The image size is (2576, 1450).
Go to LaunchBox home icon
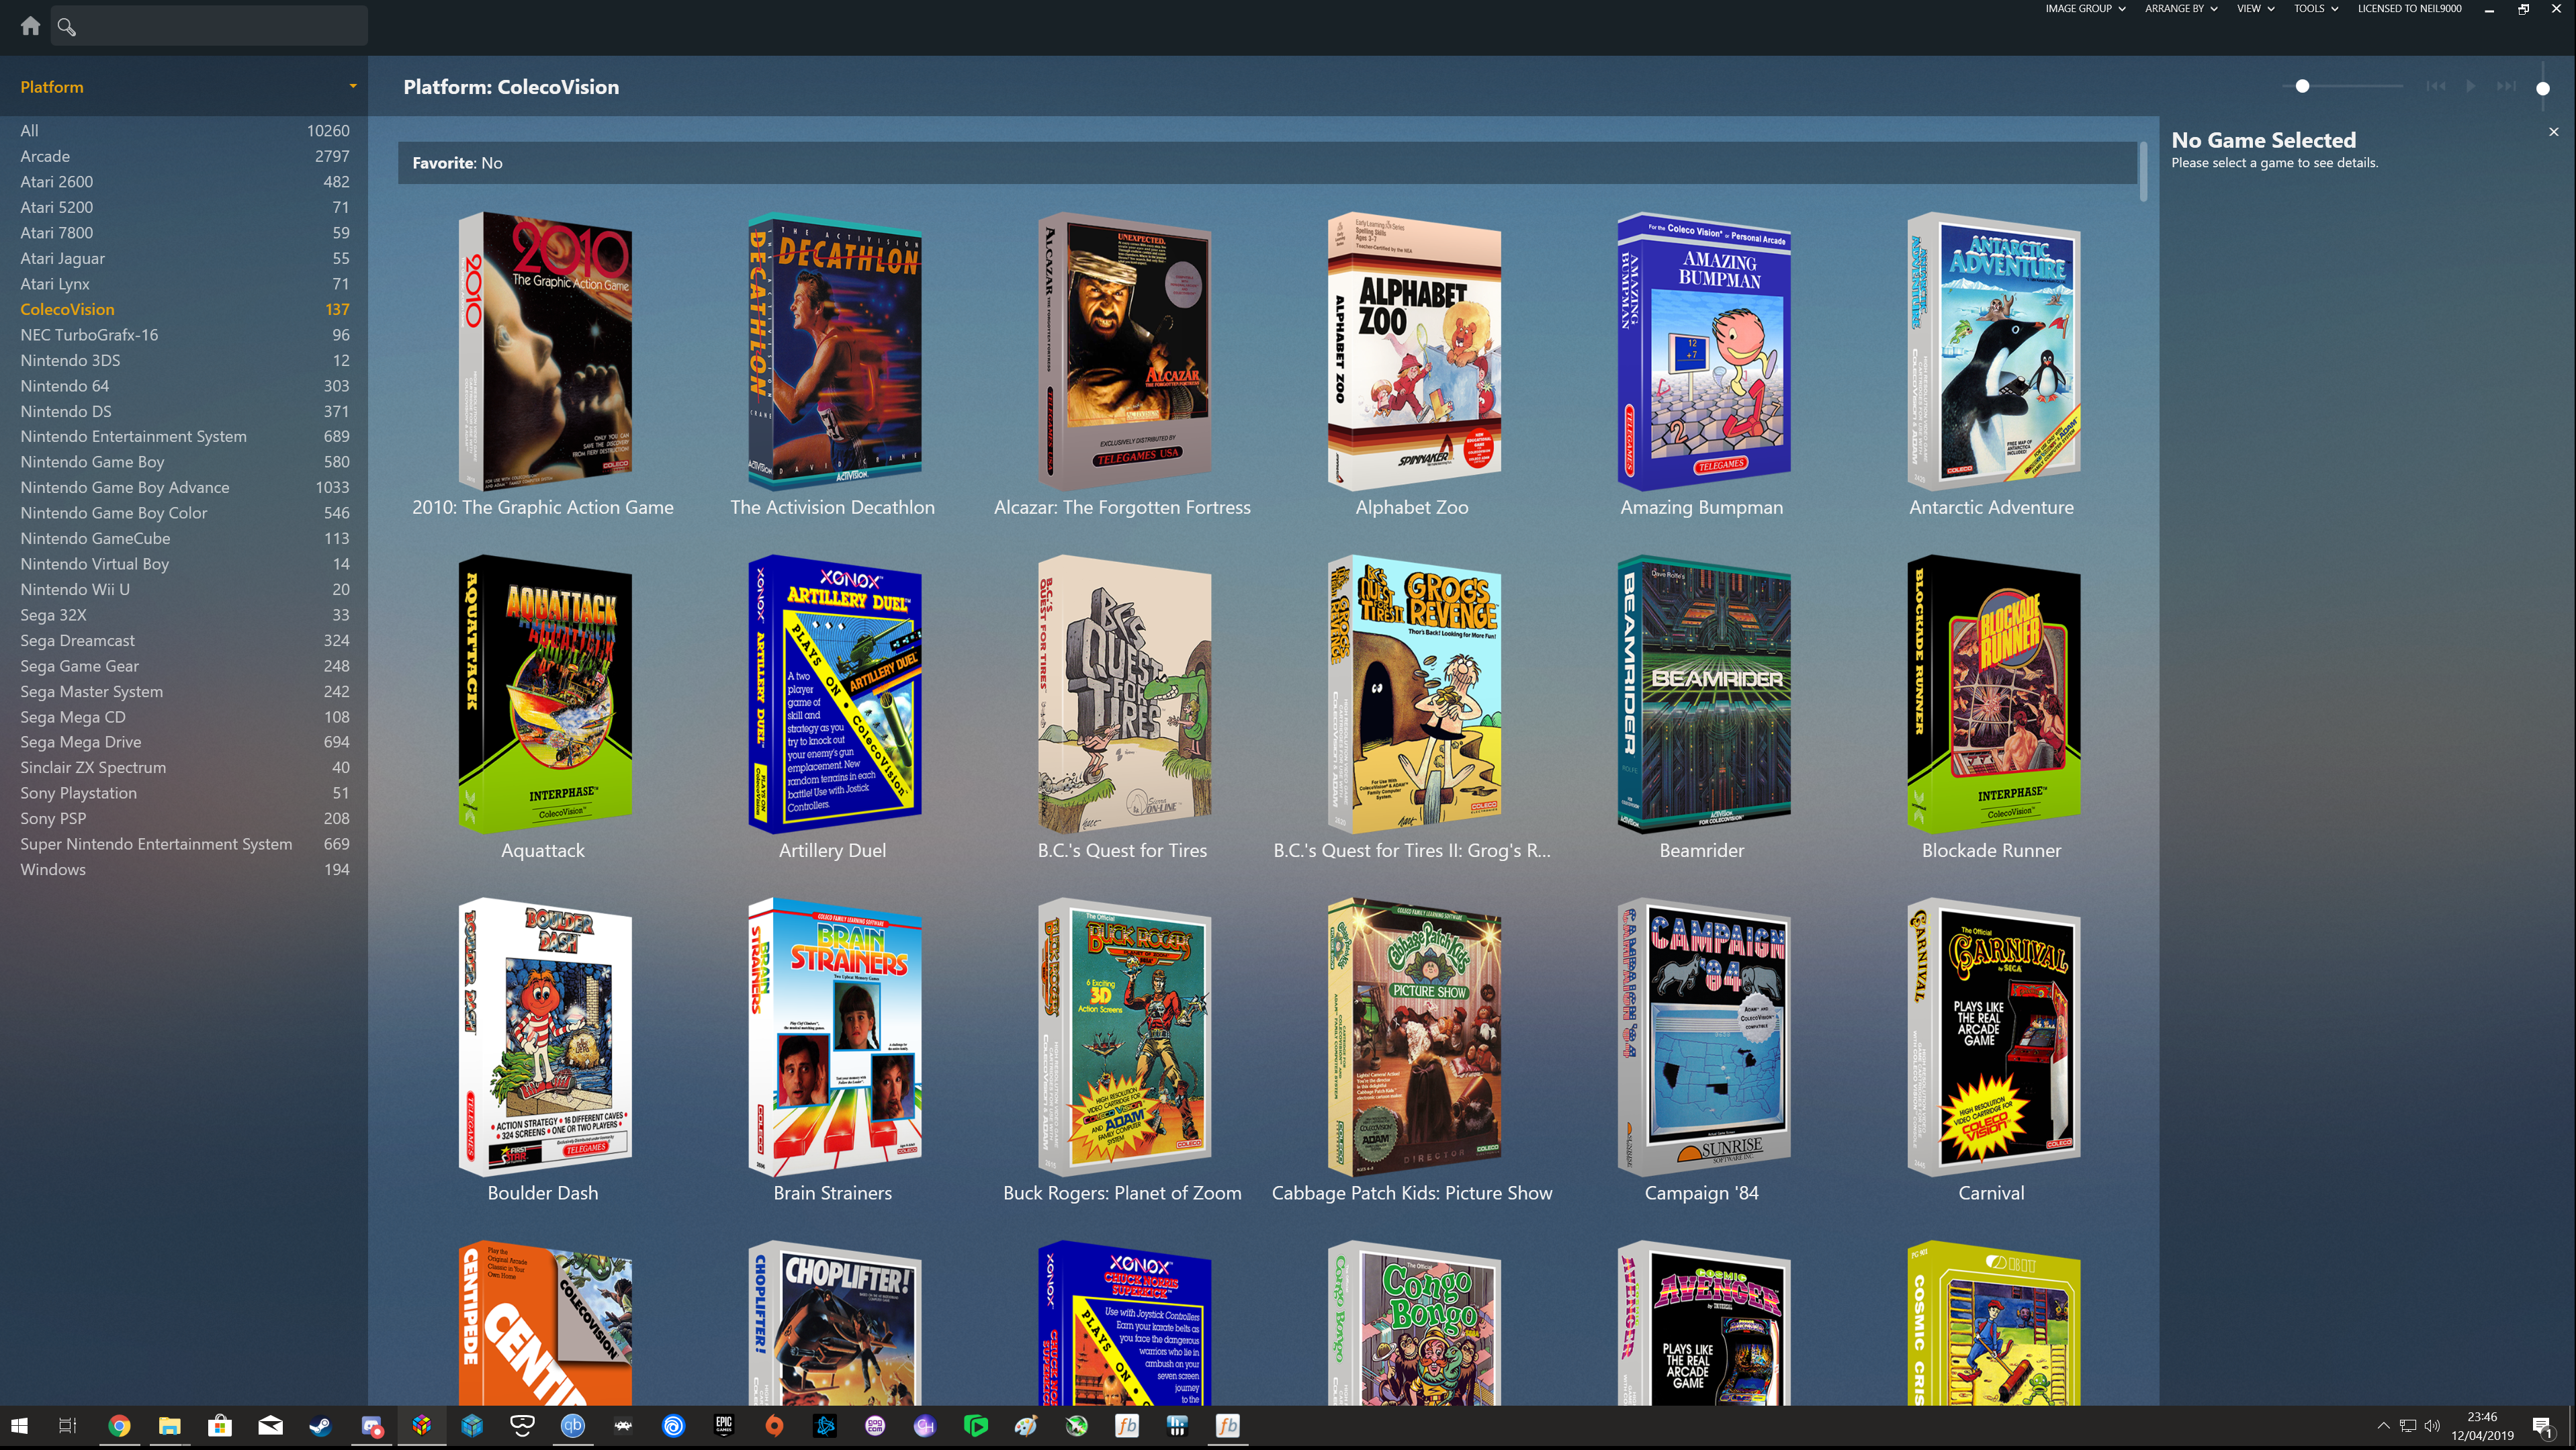[30, 26]
